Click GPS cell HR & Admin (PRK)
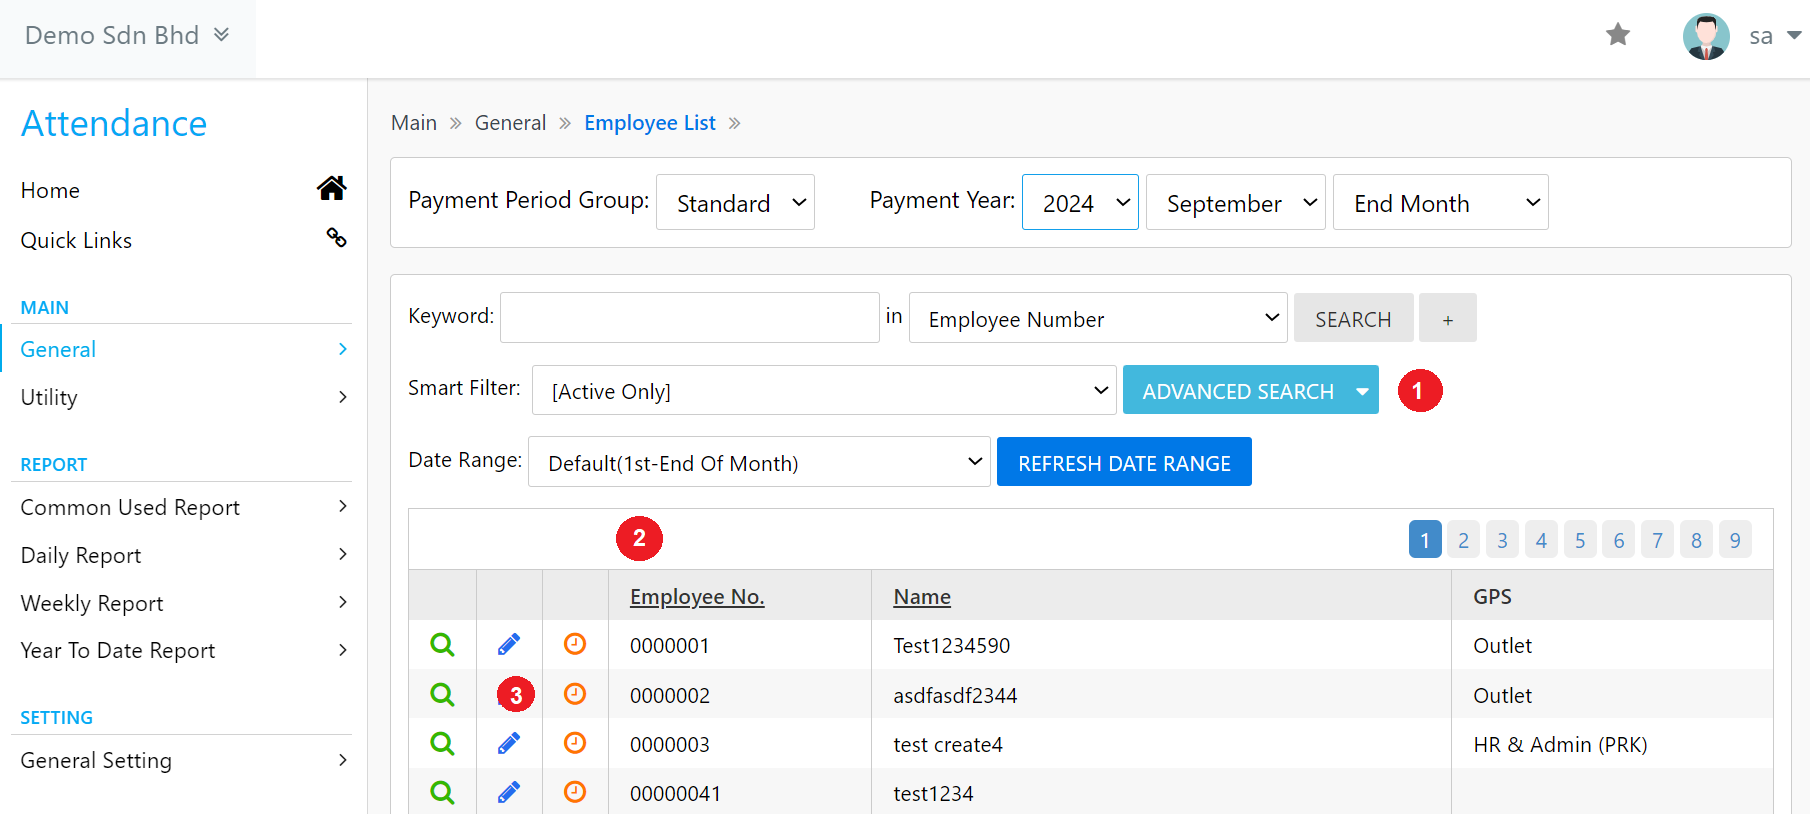Viewport: 1810px width, 814px height. point(1560,744)
